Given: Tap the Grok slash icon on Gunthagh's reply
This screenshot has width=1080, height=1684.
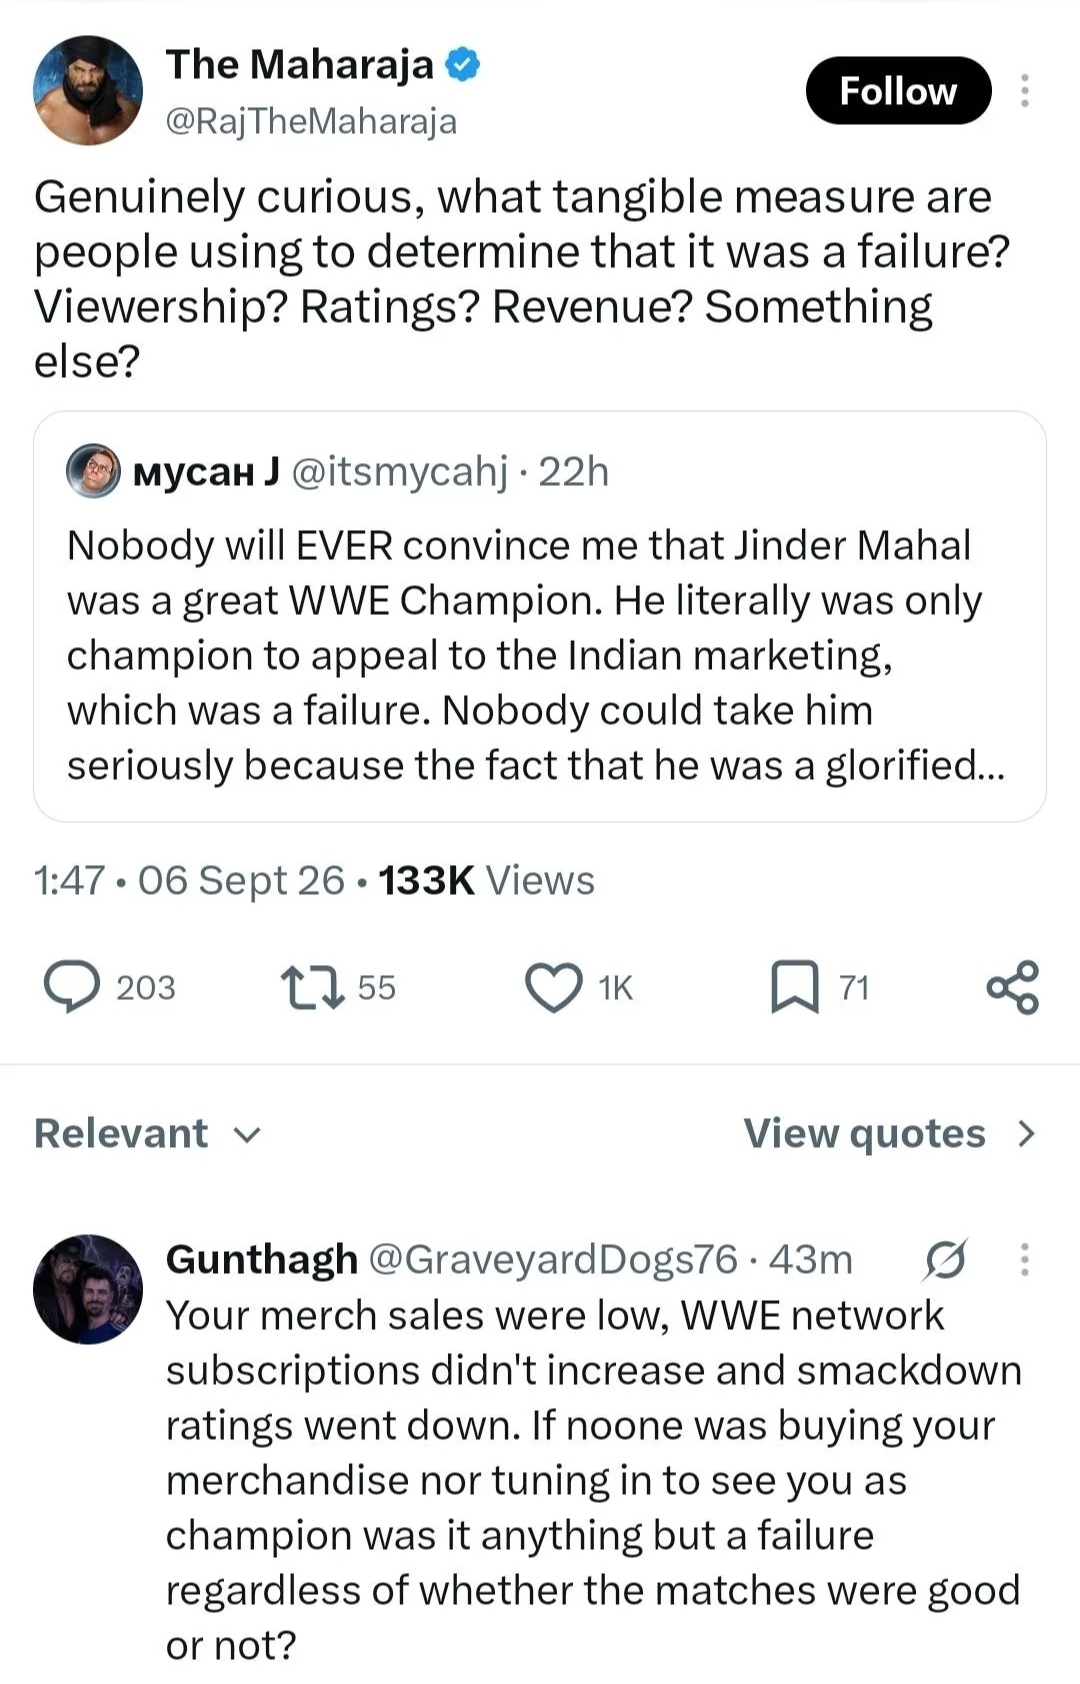Looking at the screenshot, I should point(945,1259).
